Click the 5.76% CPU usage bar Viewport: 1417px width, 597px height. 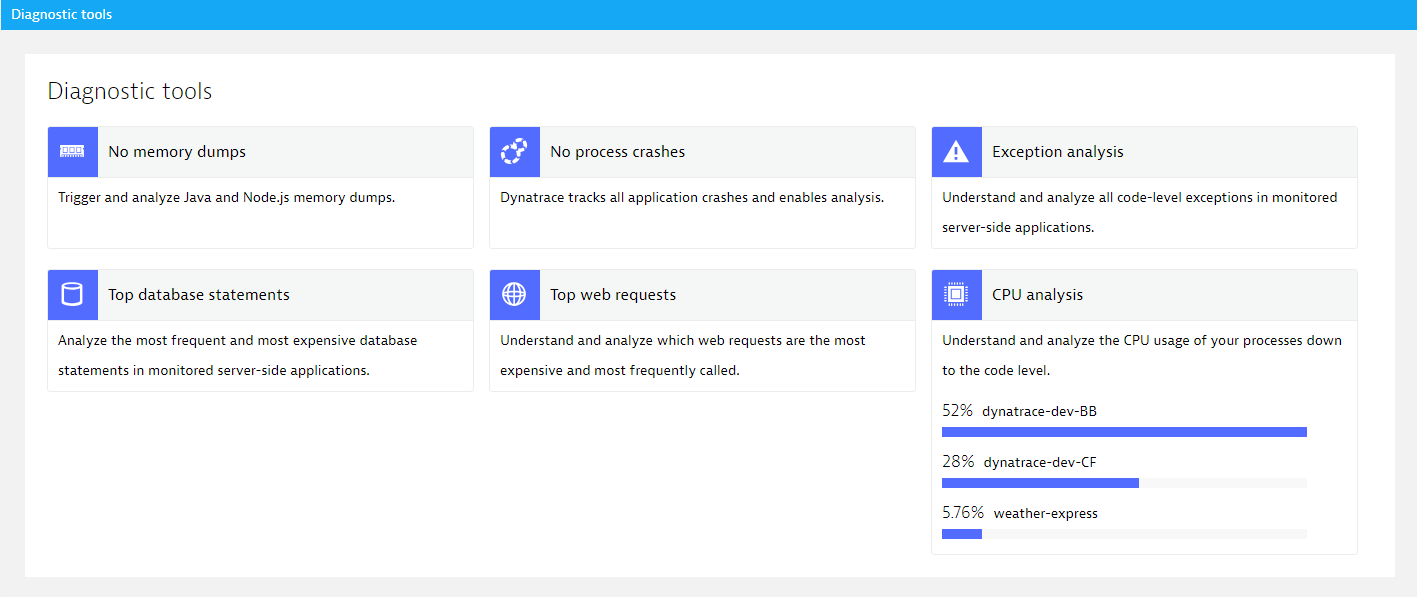[1124, 534]
